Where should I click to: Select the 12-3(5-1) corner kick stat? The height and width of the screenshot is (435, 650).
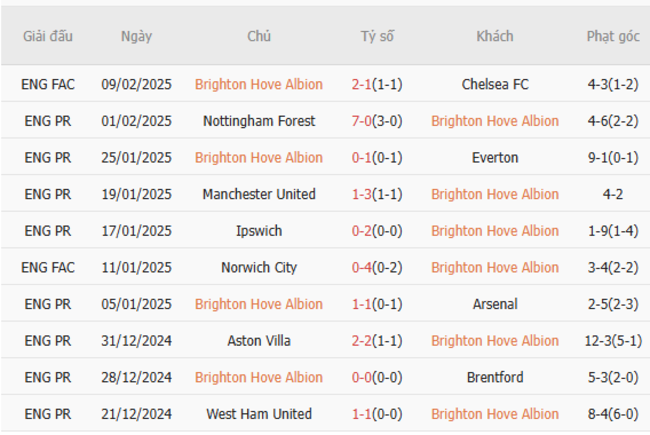pyautogui.click(x=613, y=341)
